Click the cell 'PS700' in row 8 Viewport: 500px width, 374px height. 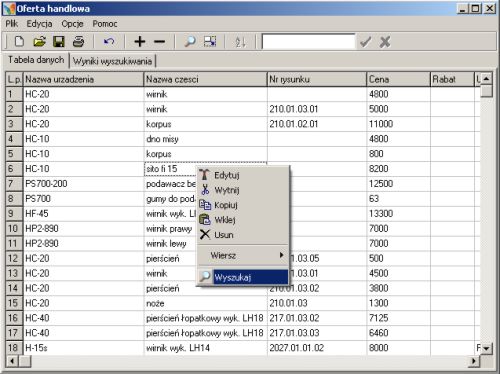83,199
